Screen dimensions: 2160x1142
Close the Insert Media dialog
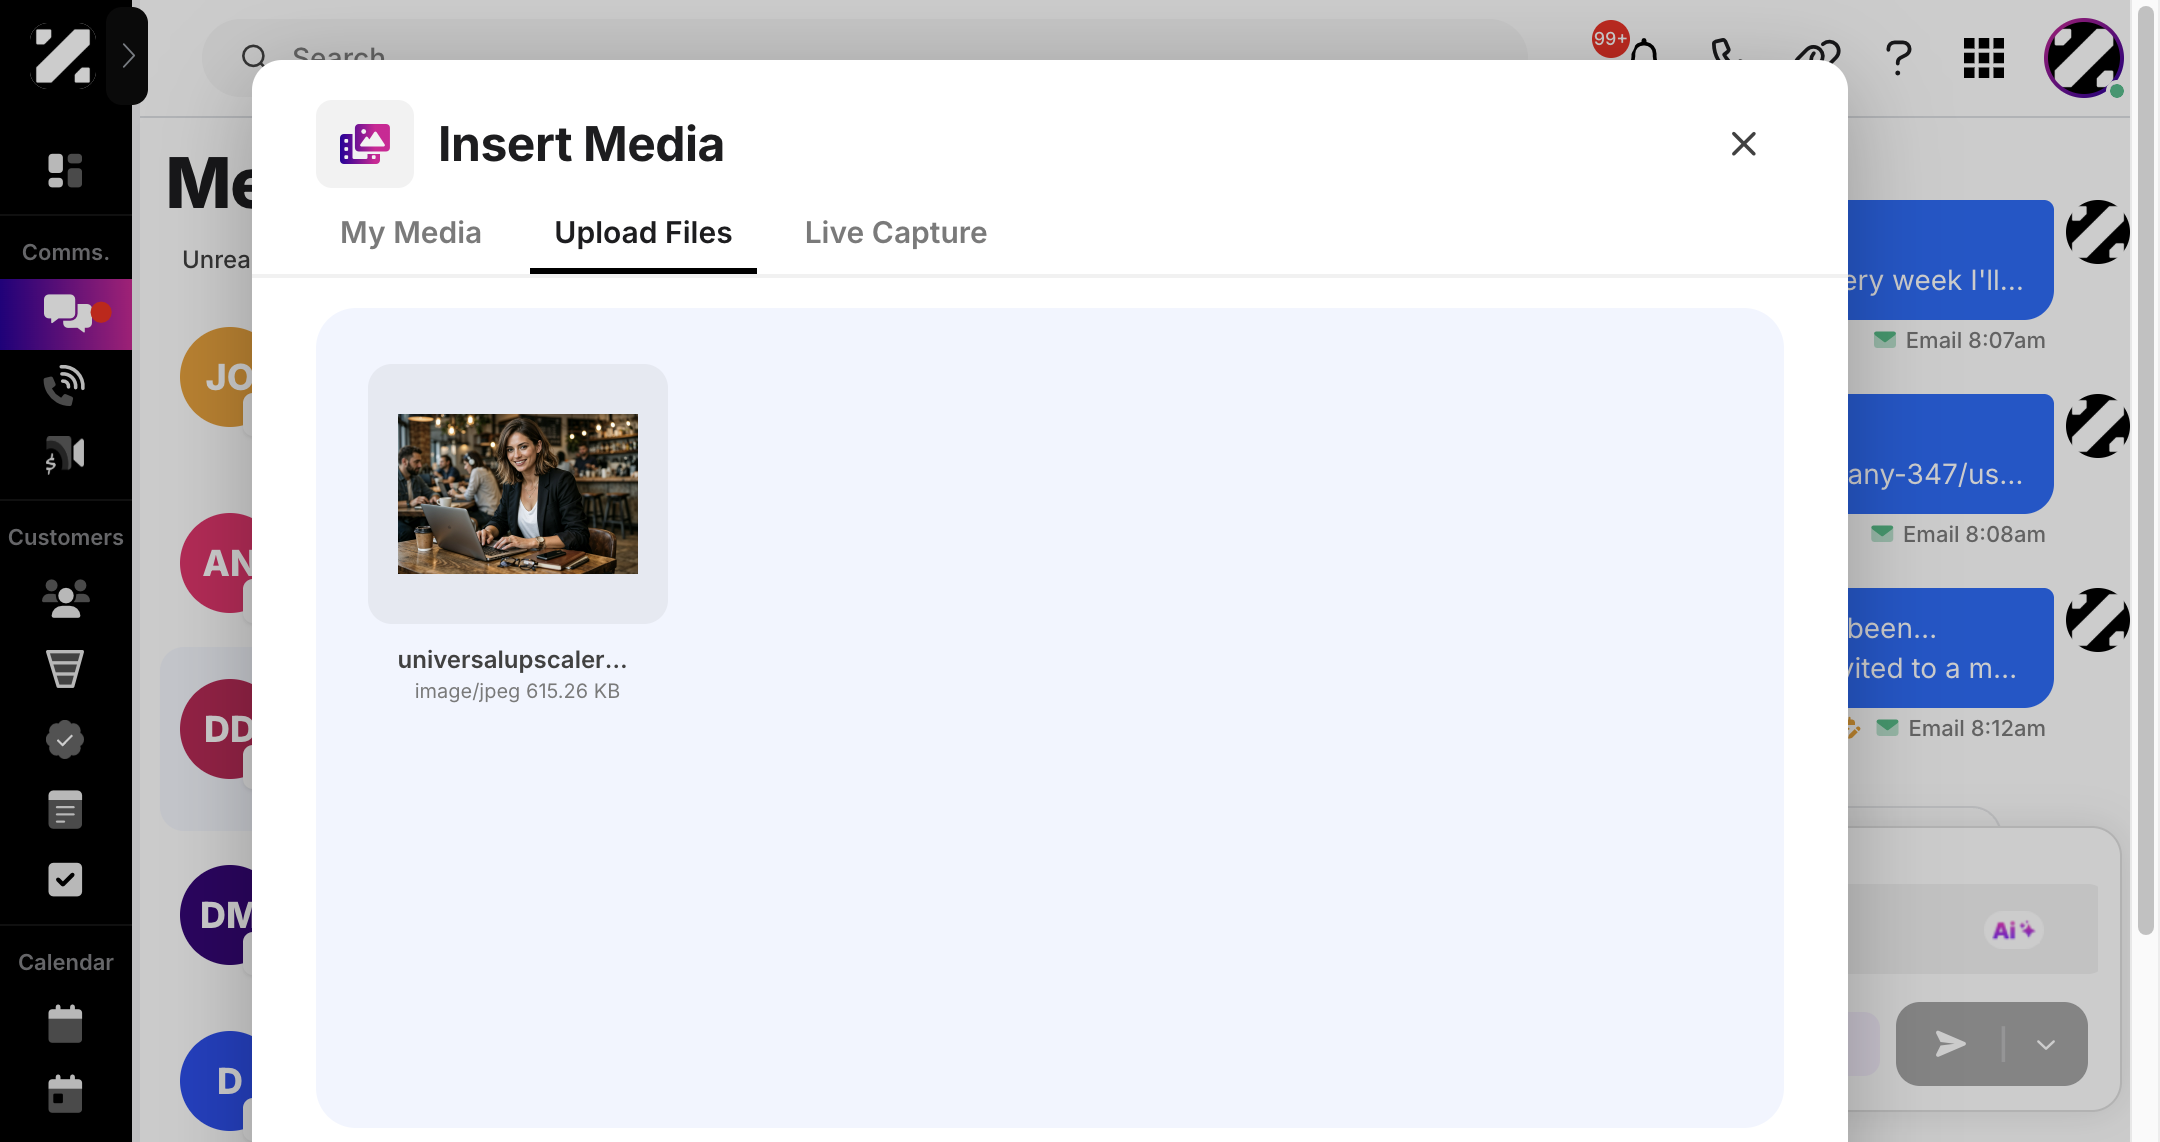coord(1743,144)
